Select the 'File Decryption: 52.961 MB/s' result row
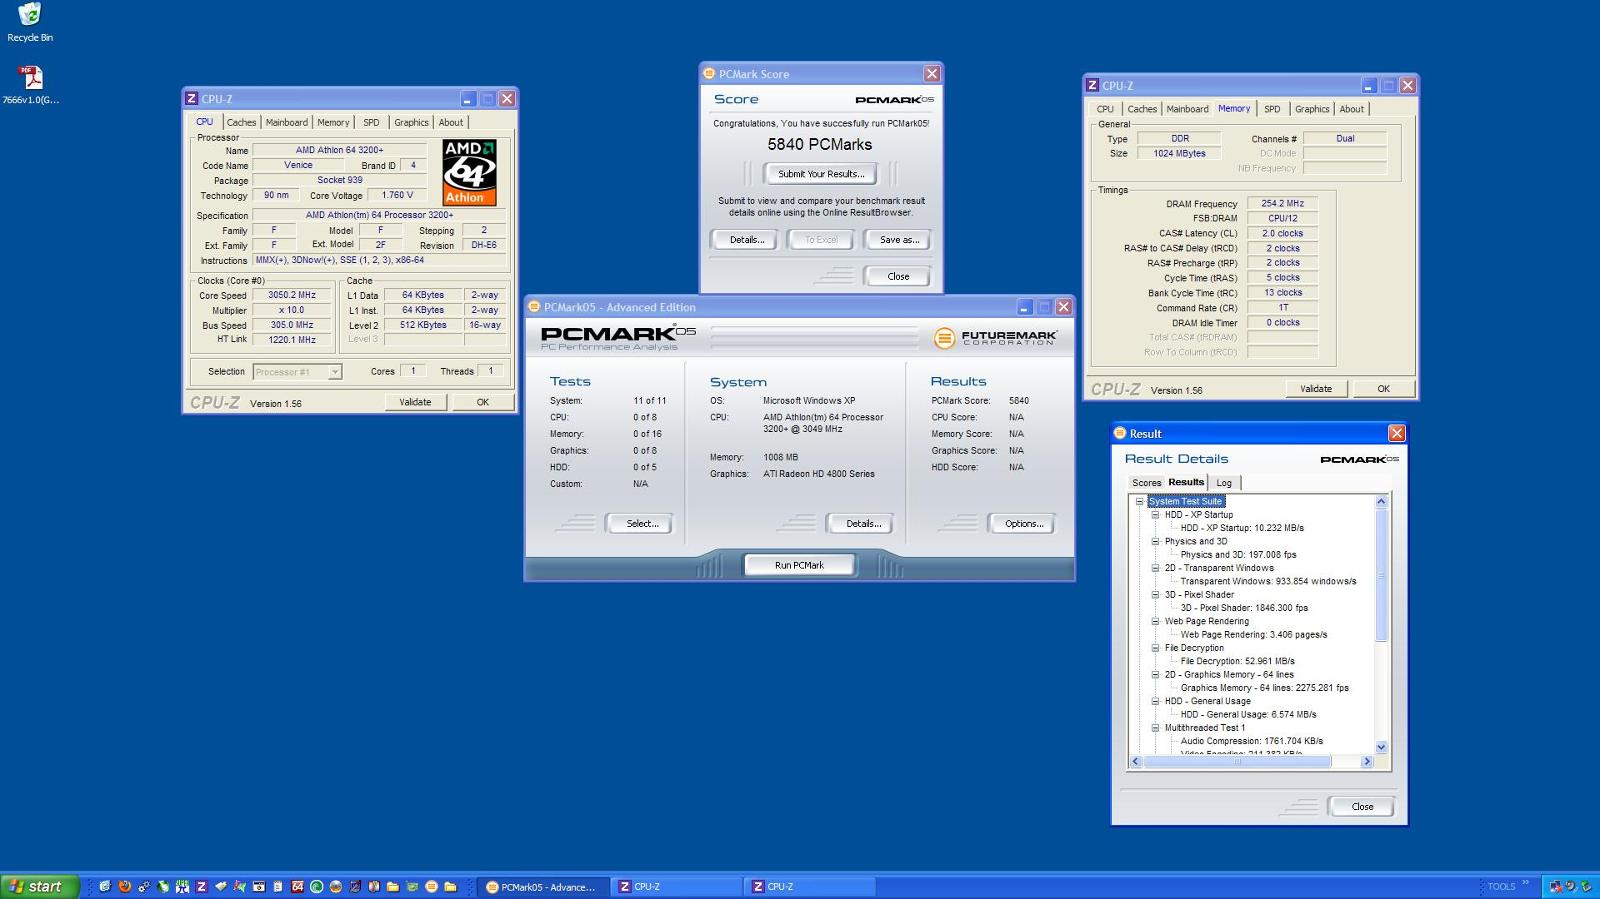This screenshot has height=899, width=1600. 1237,661
